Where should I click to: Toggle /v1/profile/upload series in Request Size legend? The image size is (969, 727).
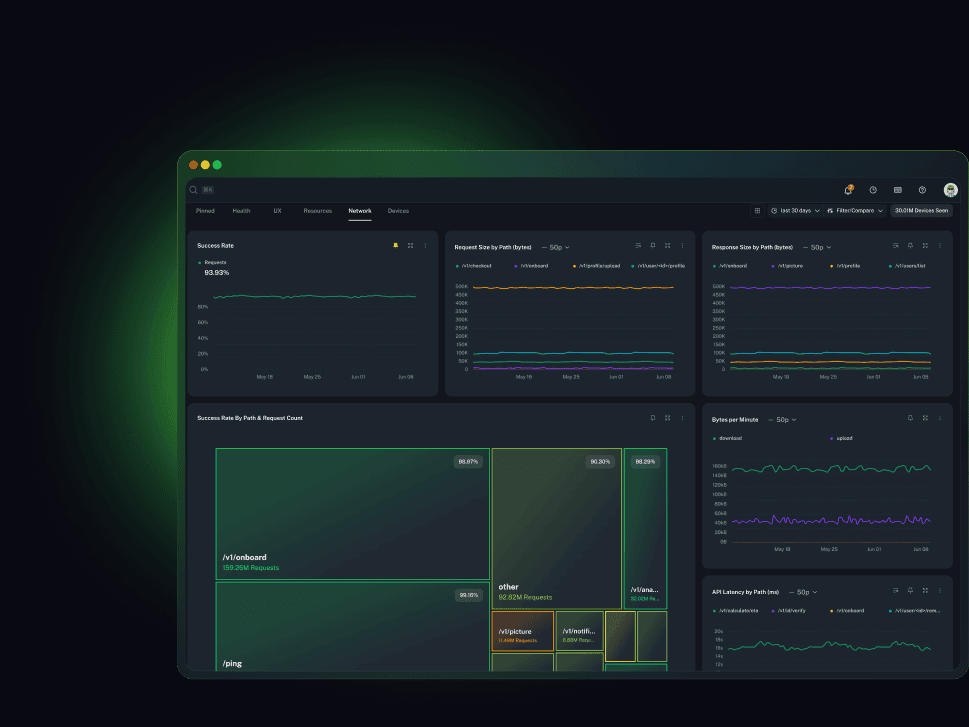596,266
